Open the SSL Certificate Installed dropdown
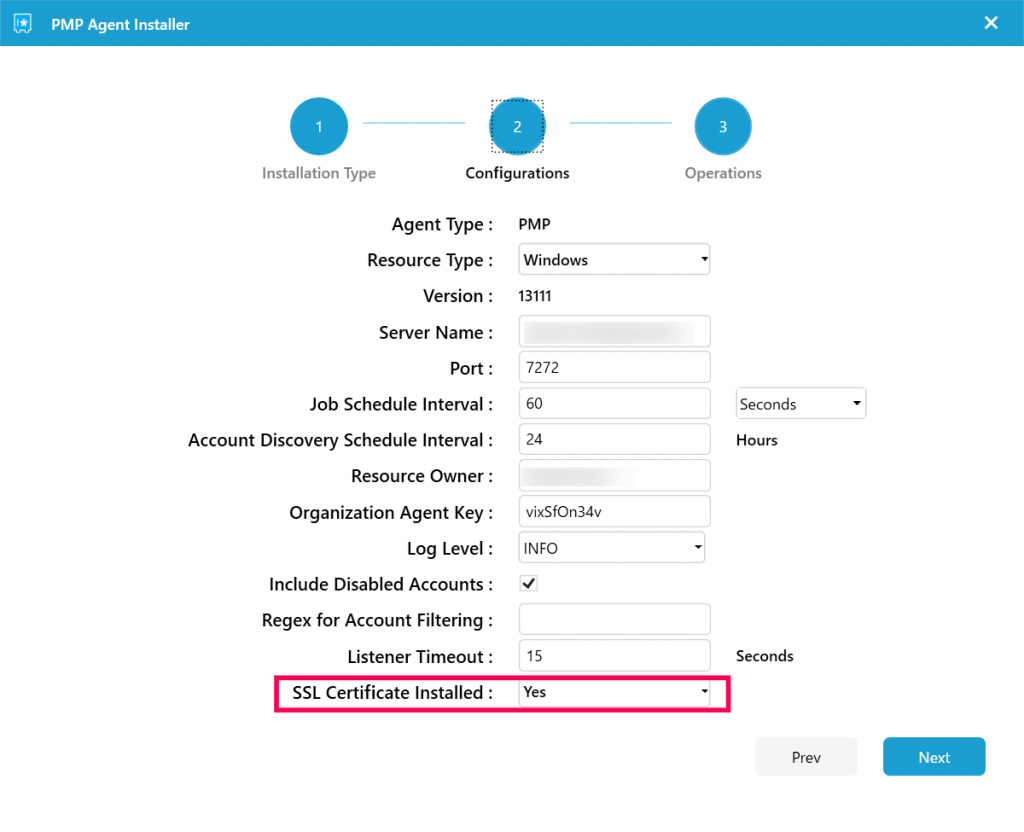Viewport: 1024px width, 832px height. [x=614, y=692]
